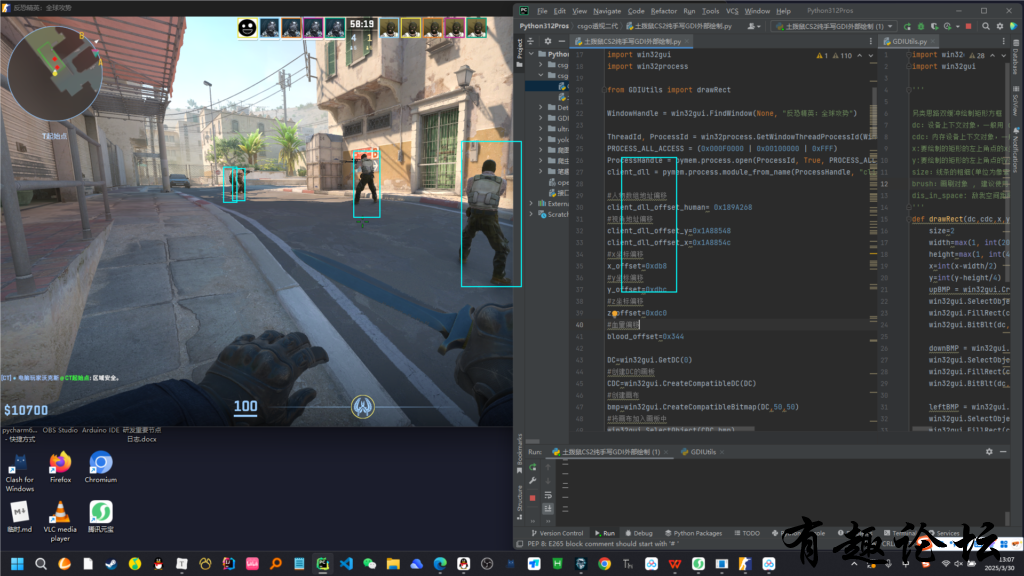The height and width of the screenshot is (576, 1024).
Task: Toggle scroll-to-end in the Run console
Action: click(548, 508)
